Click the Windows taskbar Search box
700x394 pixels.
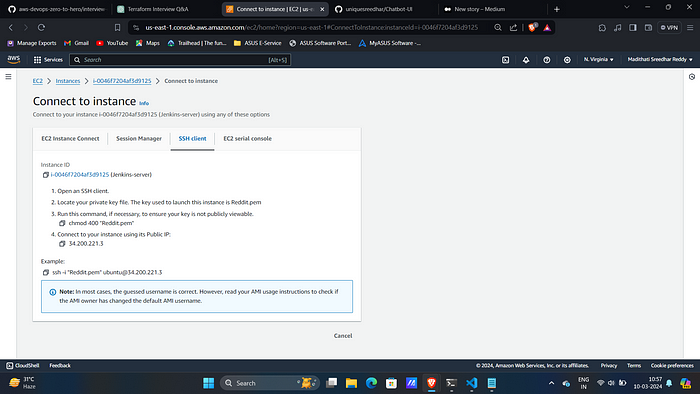tap(270, 383)
